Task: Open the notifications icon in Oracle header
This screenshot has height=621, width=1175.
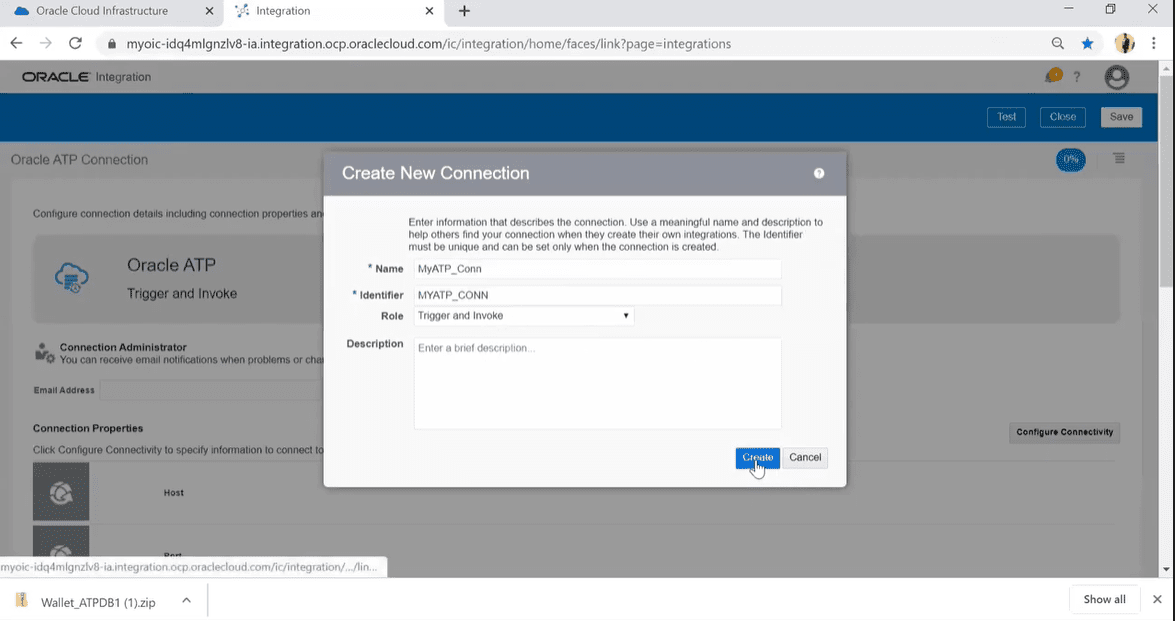Action: pyautogui.click(x=1054, y=76)
